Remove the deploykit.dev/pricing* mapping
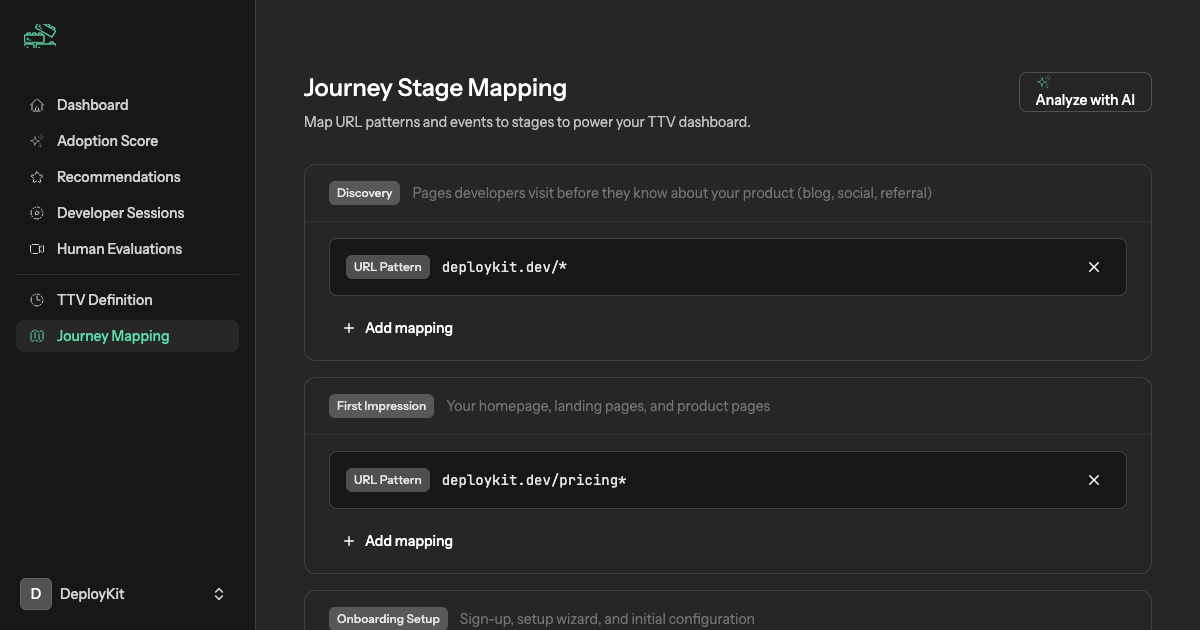Image resolution: width=1200 pixels, height=630 pixels. tap(1093, 480)
